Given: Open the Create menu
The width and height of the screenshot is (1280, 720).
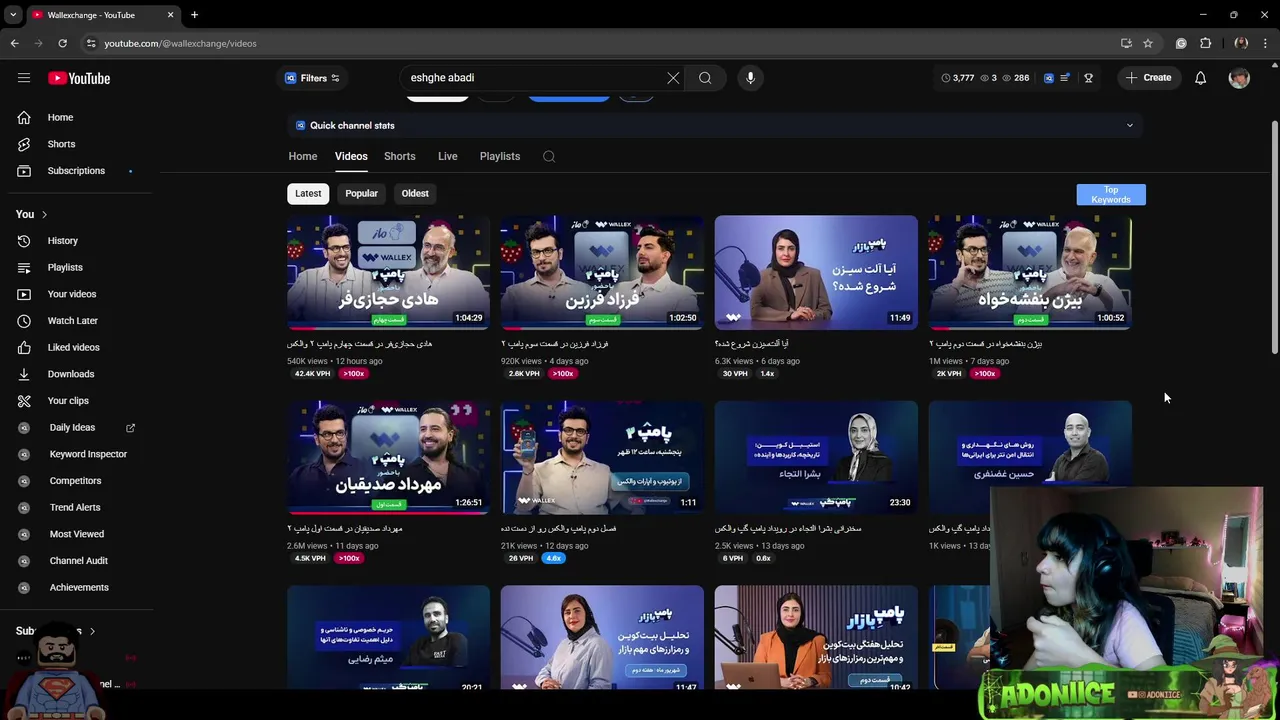Looking at the screenshot, I should tap(1147, 78).
